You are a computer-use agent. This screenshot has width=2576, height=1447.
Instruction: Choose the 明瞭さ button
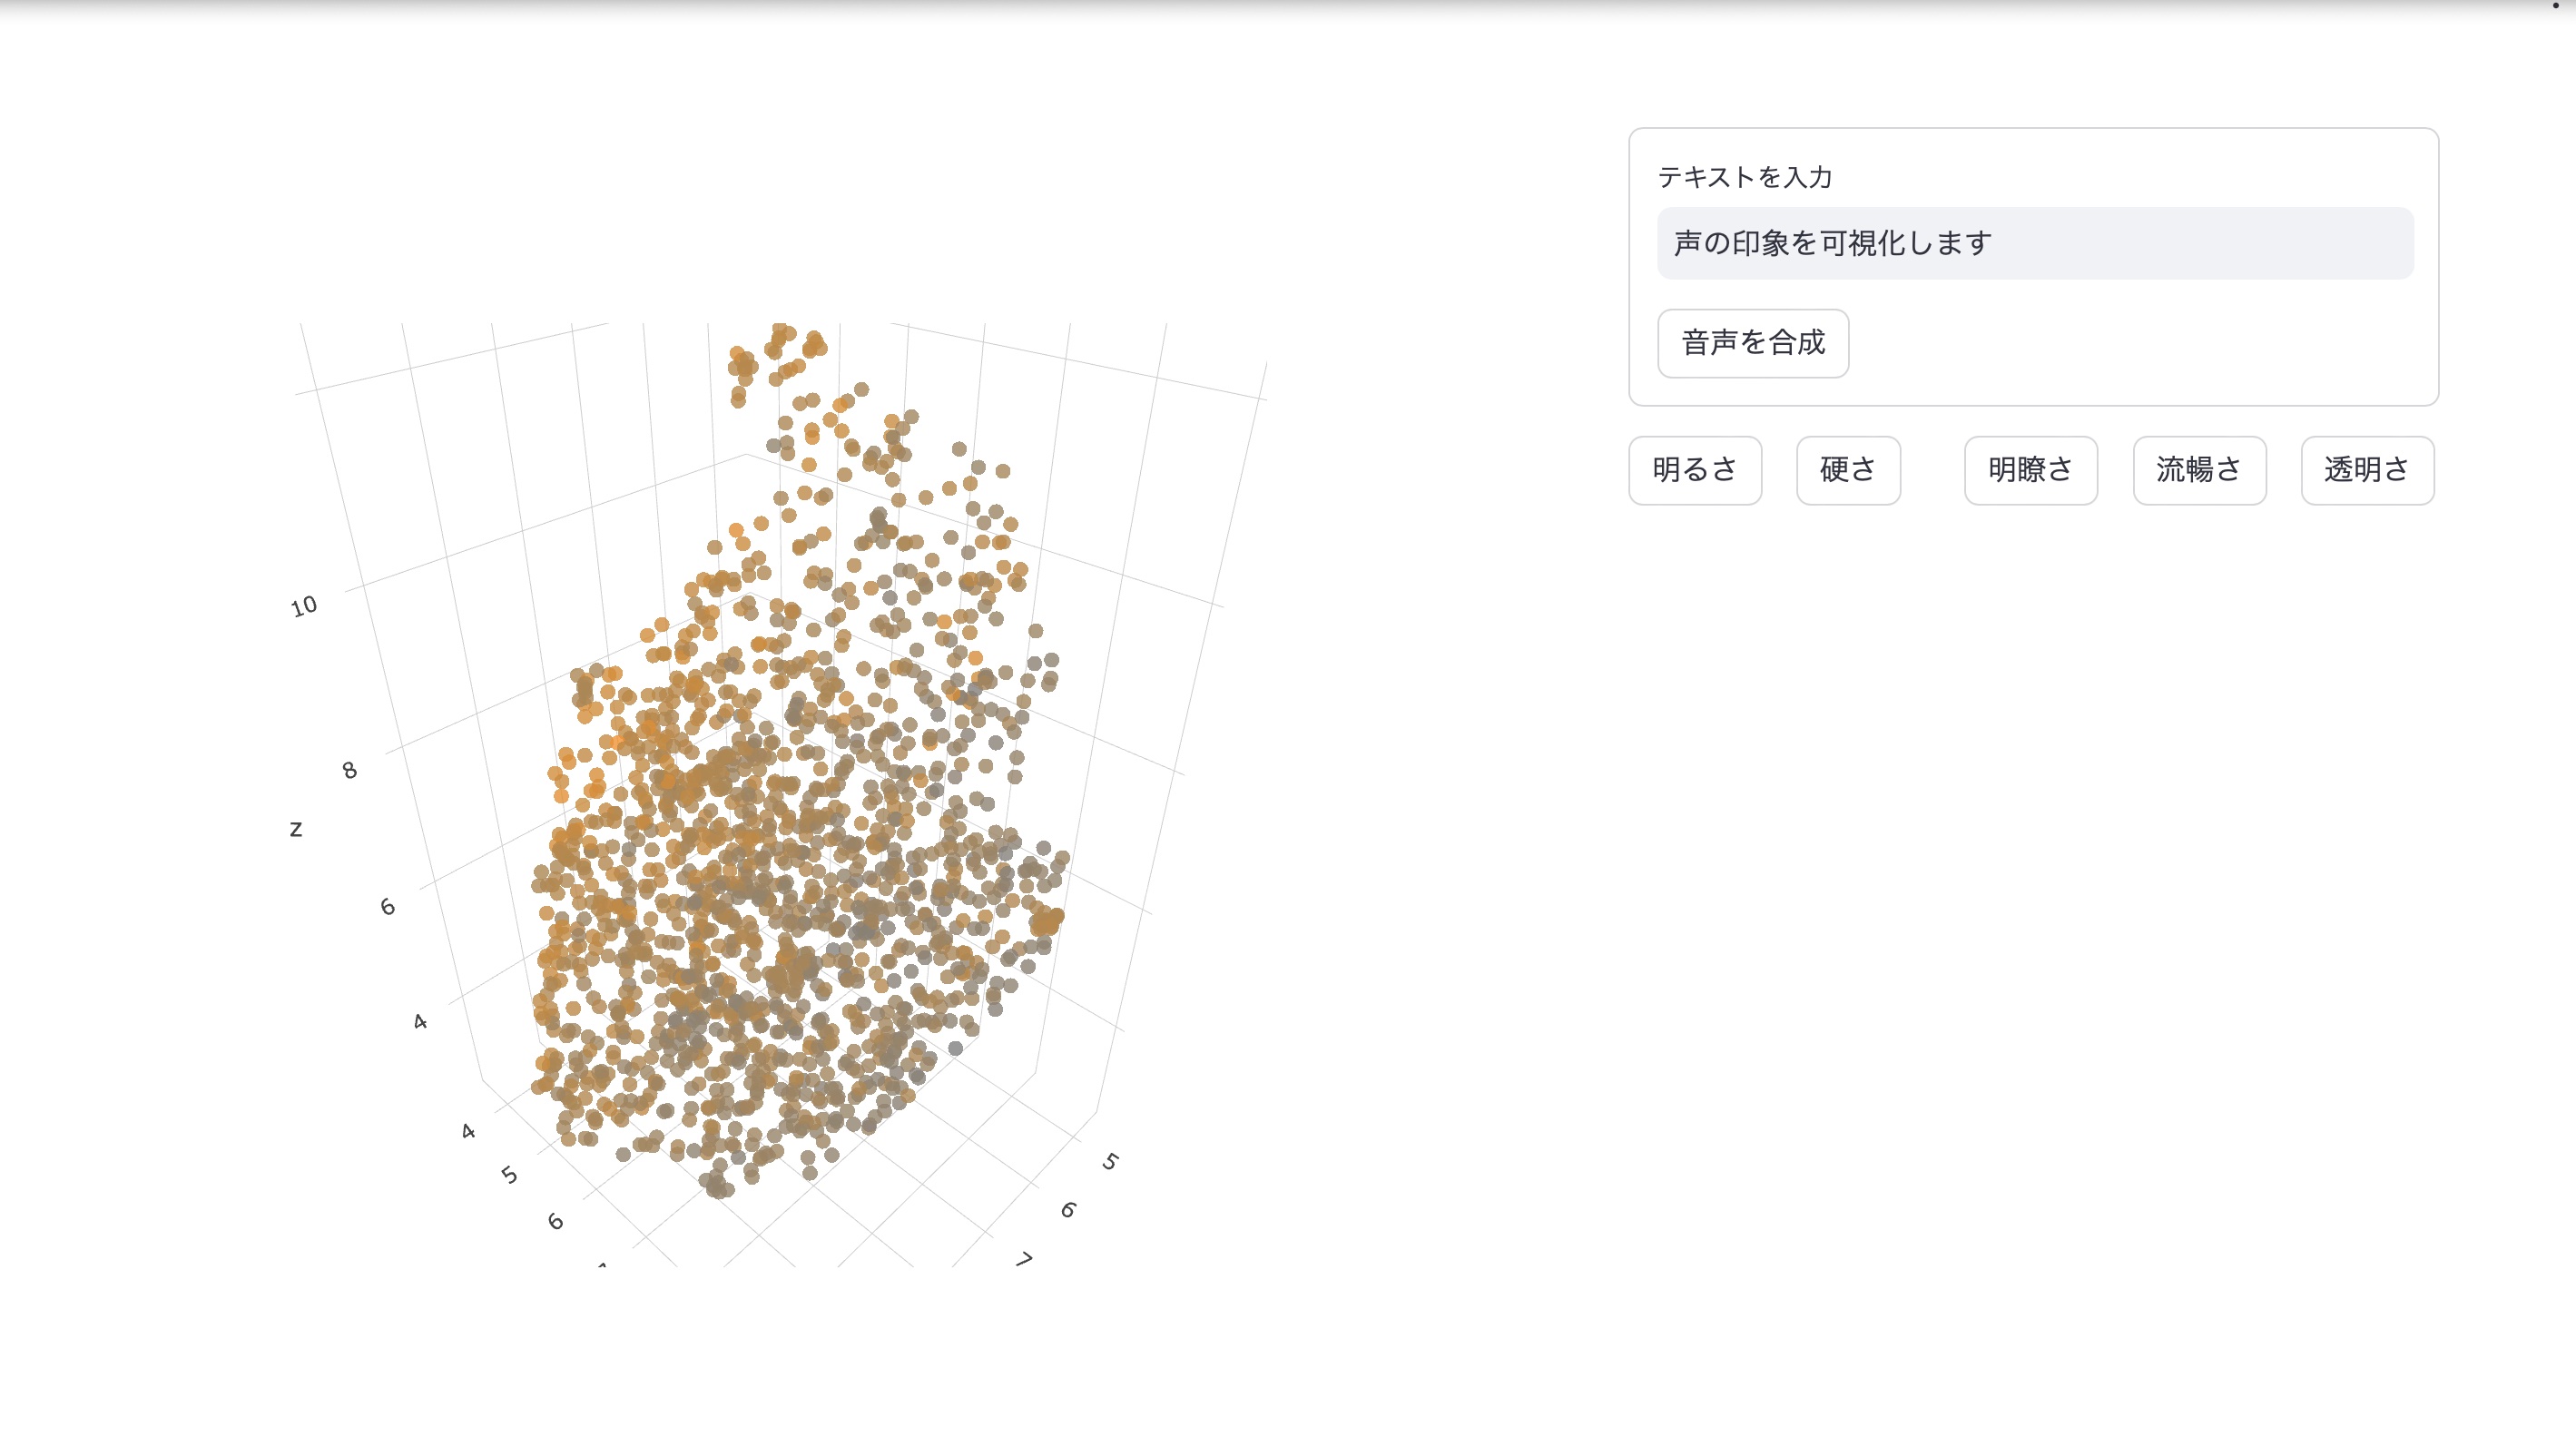pos(2030,470)
